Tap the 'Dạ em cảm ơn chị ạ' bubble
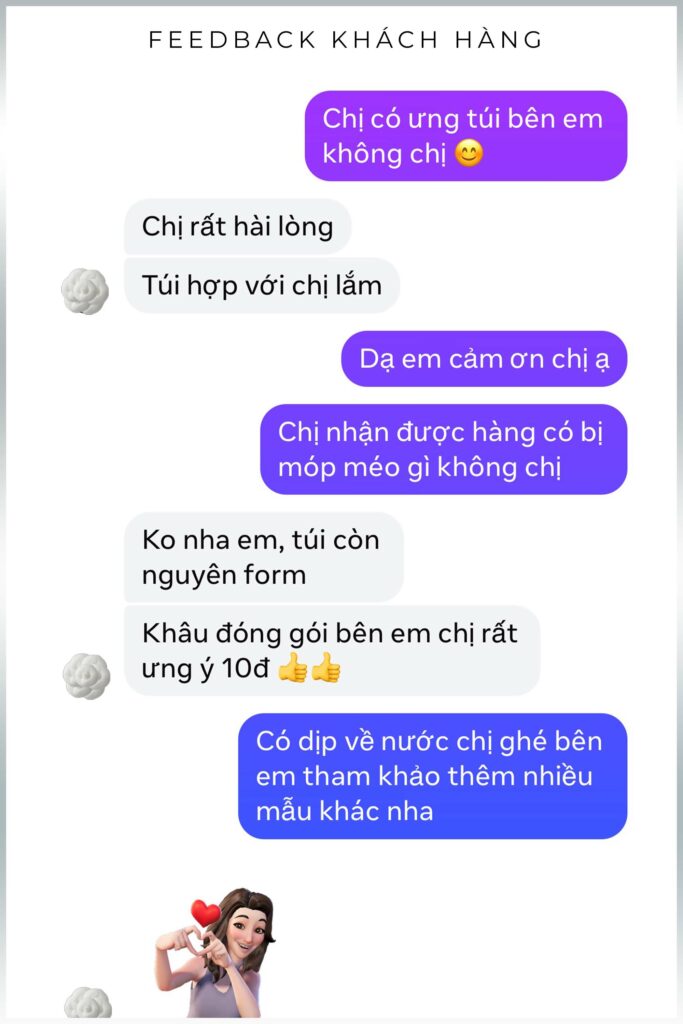This screenshot has height=1024, width=683. pos(484,359)
